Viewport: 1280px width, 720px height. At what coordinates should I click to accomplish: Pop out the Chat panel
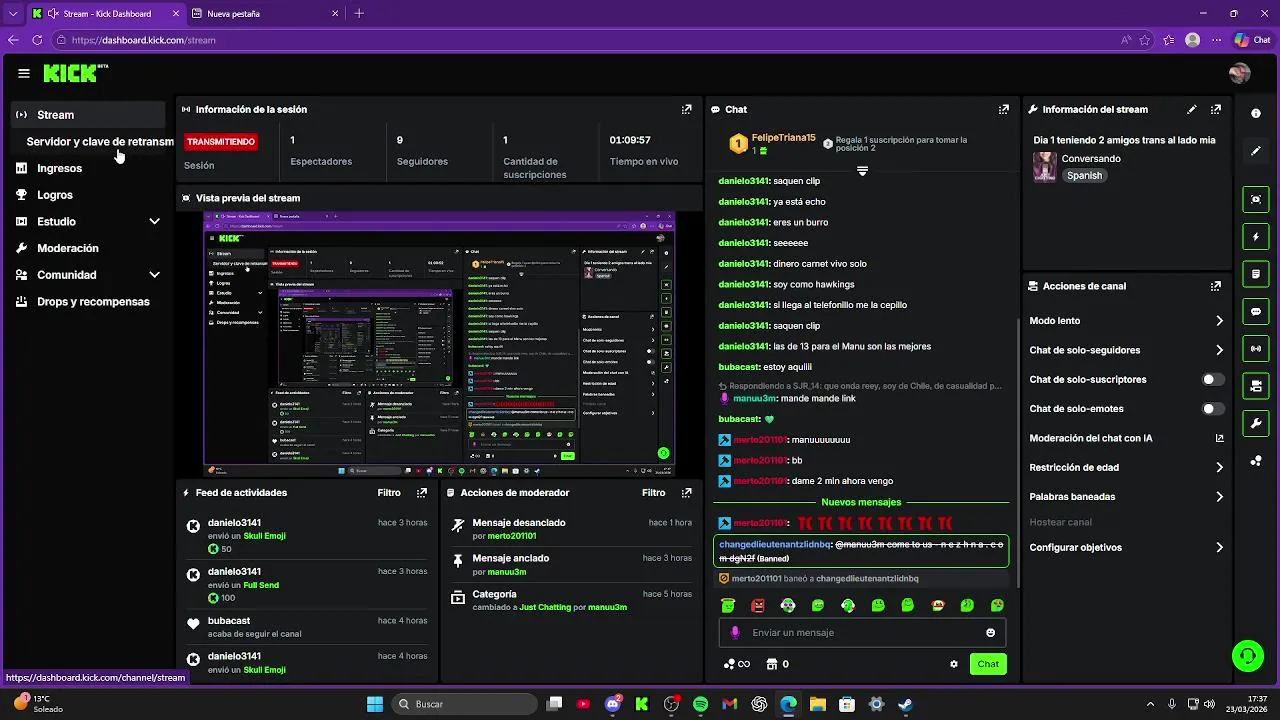(x=1004, y=109)
